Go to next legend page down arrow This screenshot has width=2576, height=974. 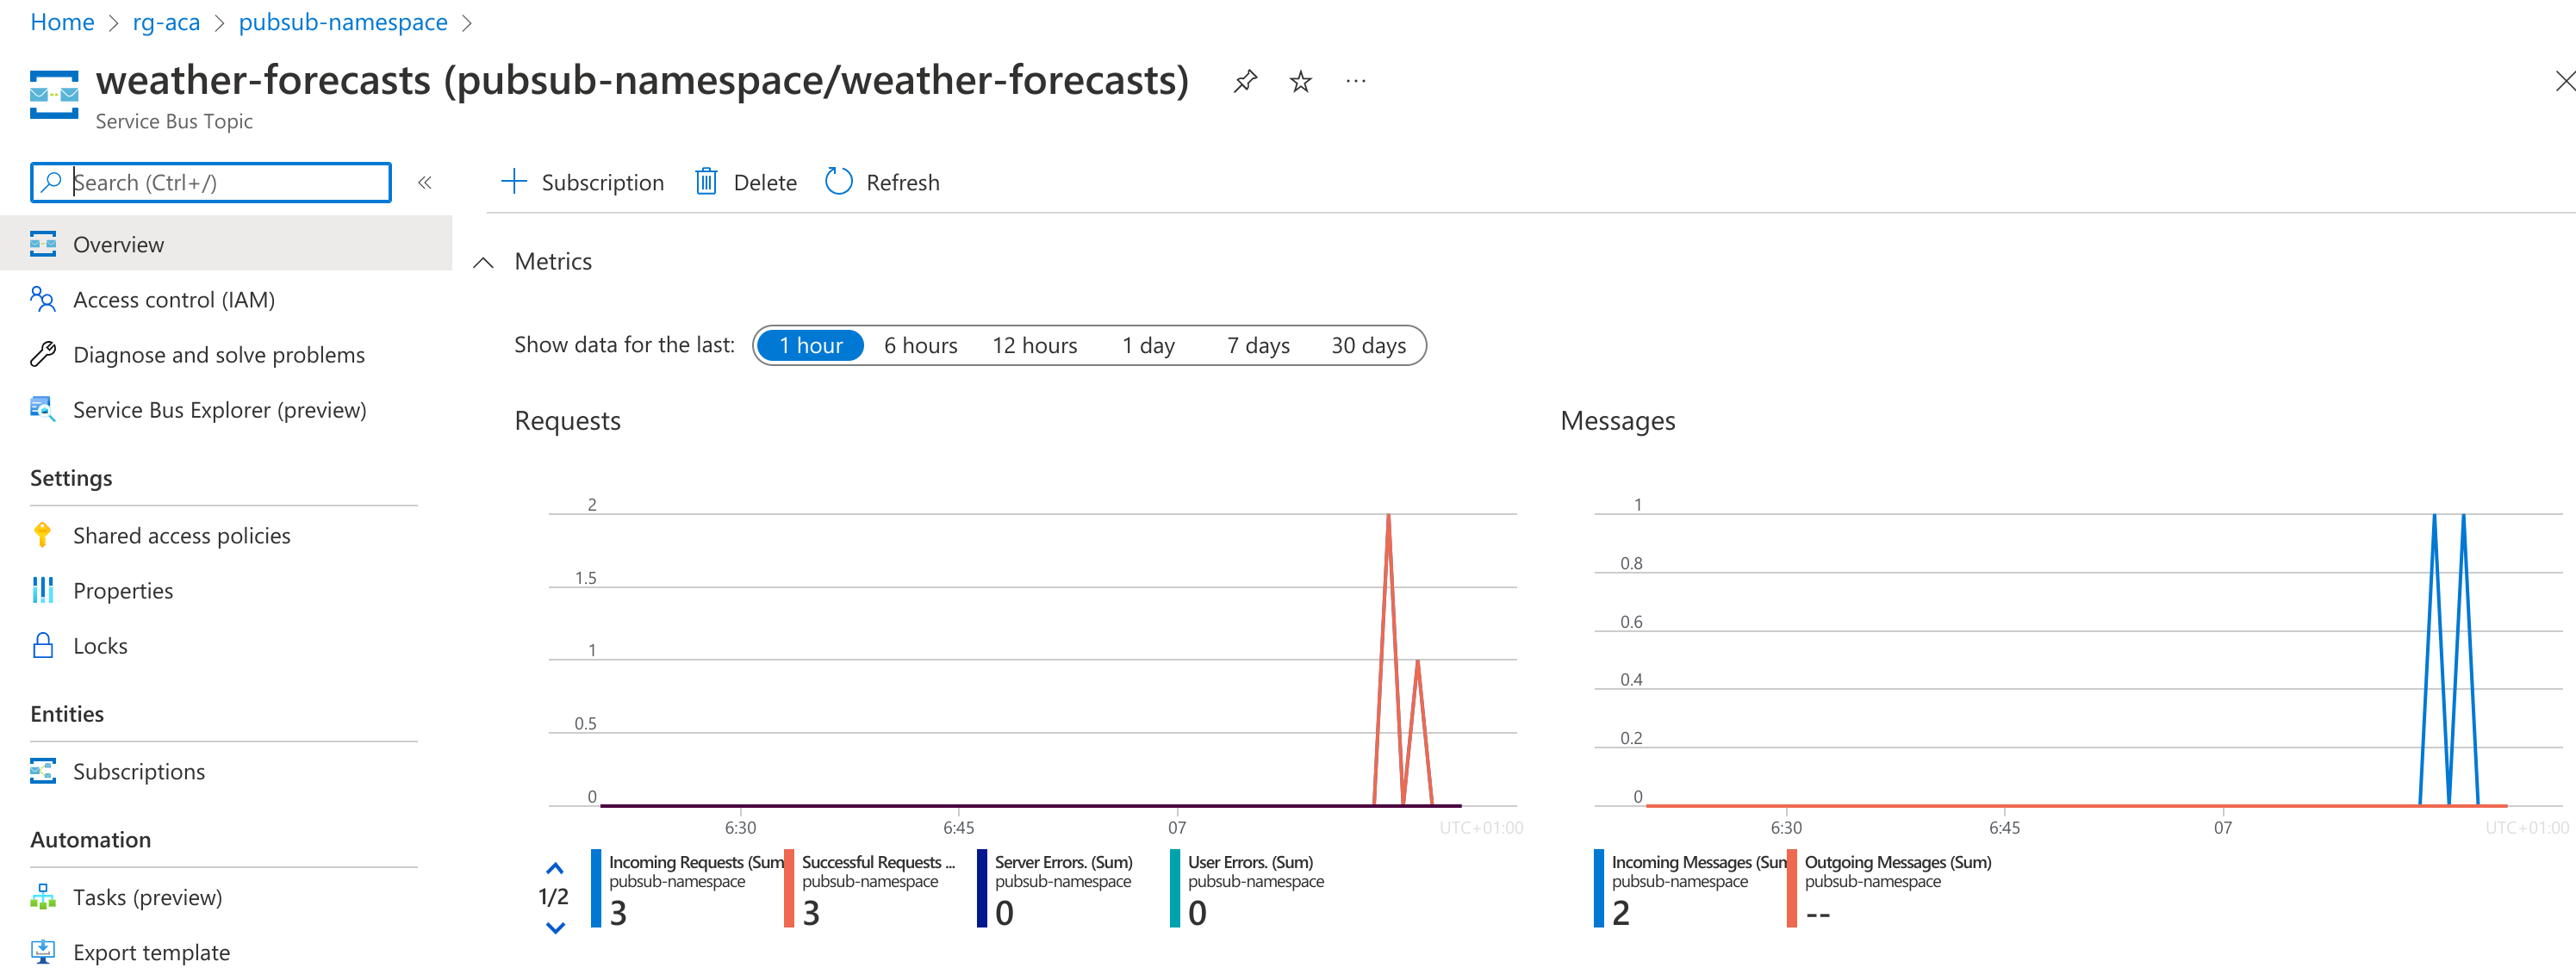tap(555, 927)
